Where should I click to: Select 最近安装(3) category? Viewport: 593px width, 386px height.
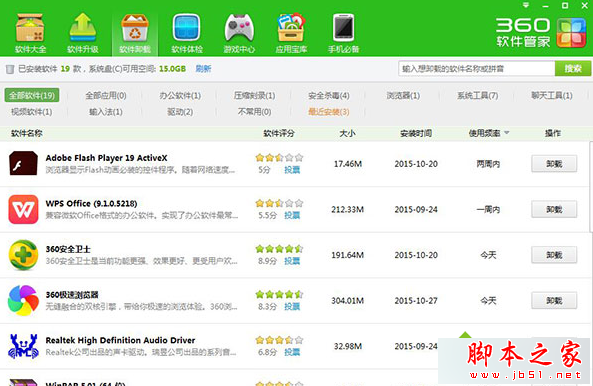point(329,112)
